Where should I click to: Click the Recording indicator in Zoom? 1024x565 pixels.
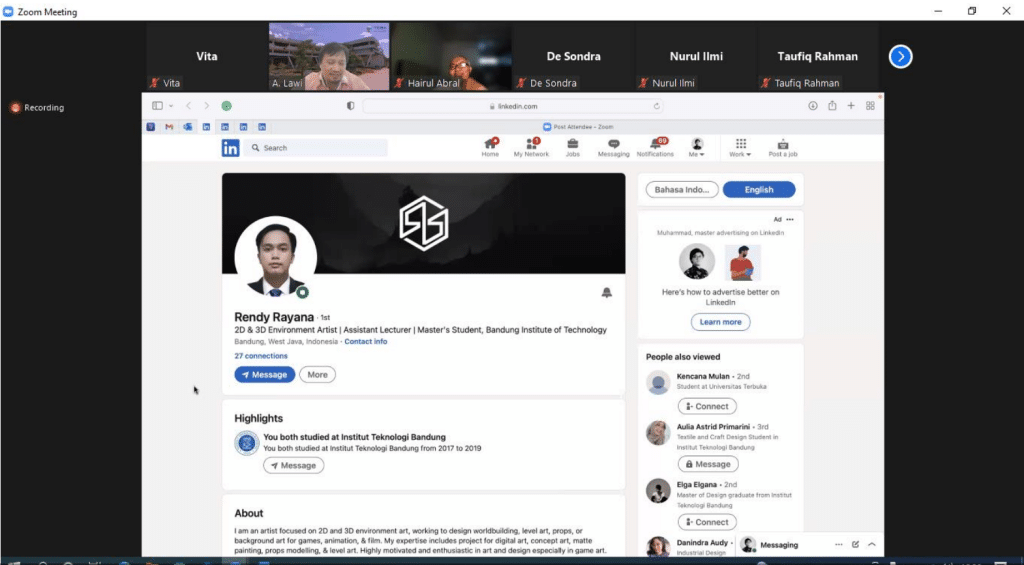click(37, 108)
